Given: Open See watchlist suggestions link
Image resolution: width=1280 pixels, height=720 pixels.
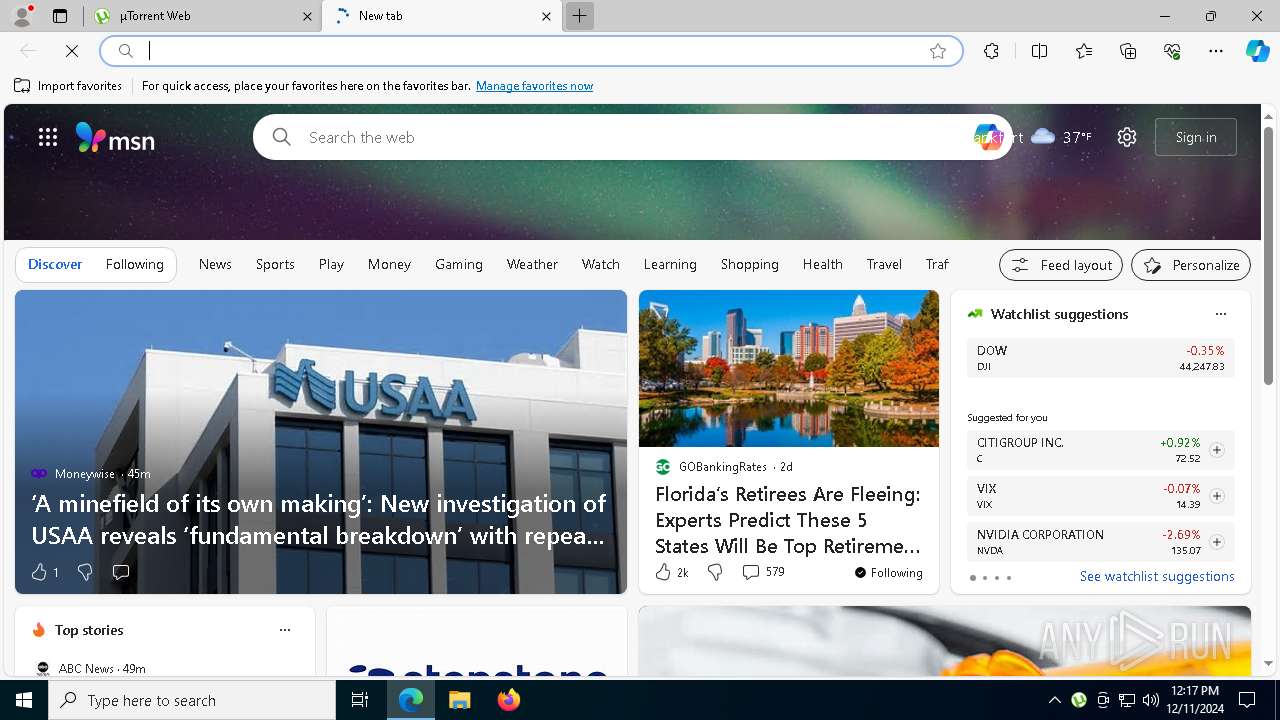Looking at the screenshot, I should [1157, 576].
